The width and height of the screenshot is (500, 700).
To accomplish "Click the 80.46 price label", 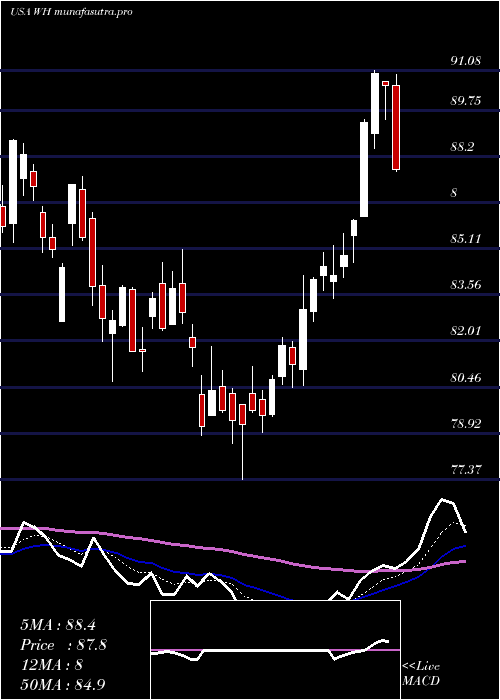I will [x=466, y=378].
